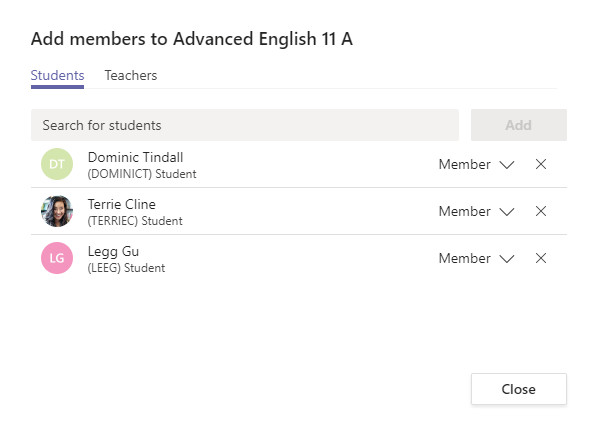Image resolution: width=595 pixels, height=435 pixels.
Task: Switch to the Teachers tab
Action: [x=131, y=76]
